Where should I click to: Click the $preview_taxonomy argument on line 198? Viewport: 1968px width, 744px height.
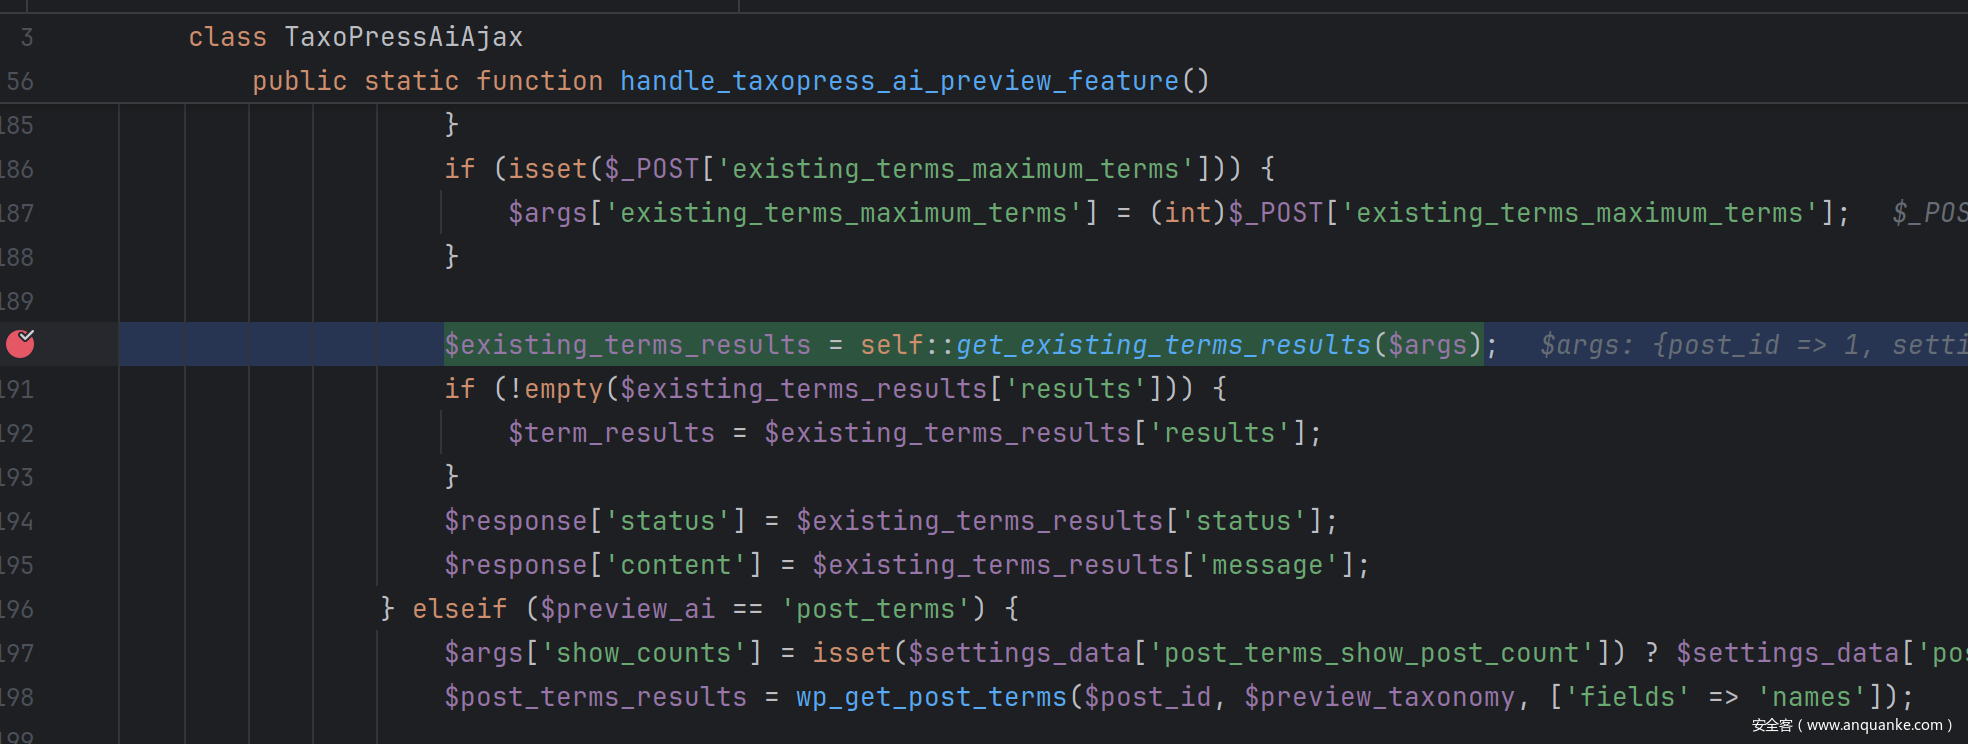(x=1379, y=697)
